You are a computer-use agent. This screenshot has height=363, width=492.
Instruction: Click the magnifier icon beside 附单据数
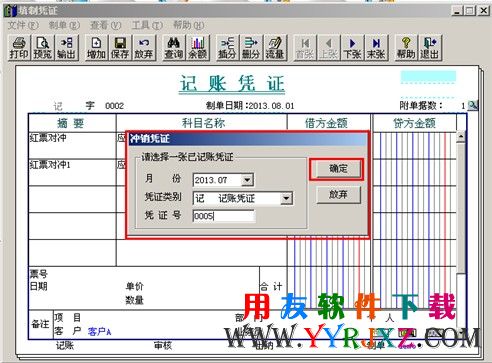(x=472, y=106)
